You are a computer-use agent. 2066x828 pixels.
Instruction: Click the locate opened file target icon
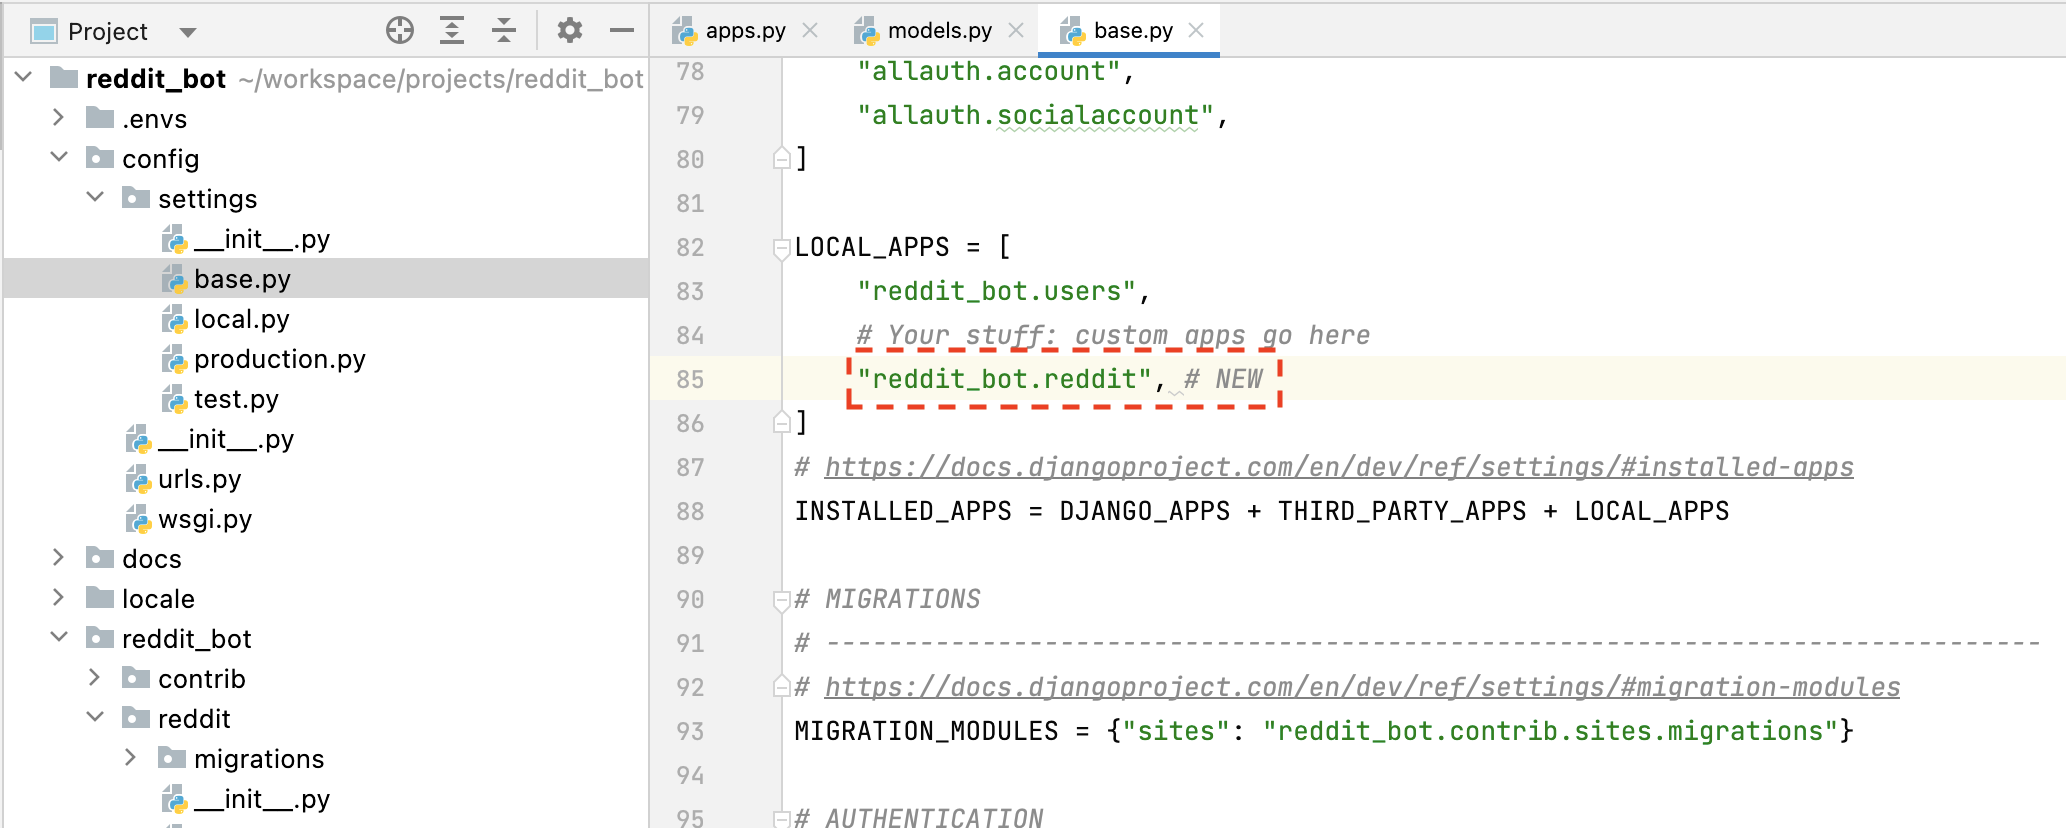[x=399, y=31]
